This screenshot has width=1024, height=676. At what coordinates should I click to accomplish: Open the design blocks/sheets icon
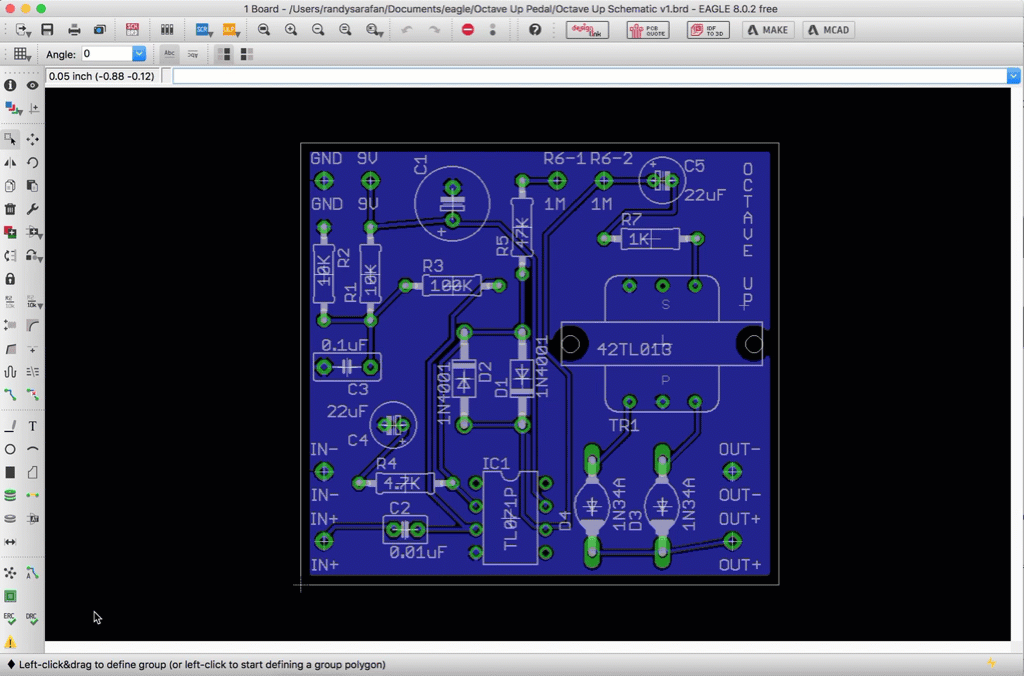(167, 30)
